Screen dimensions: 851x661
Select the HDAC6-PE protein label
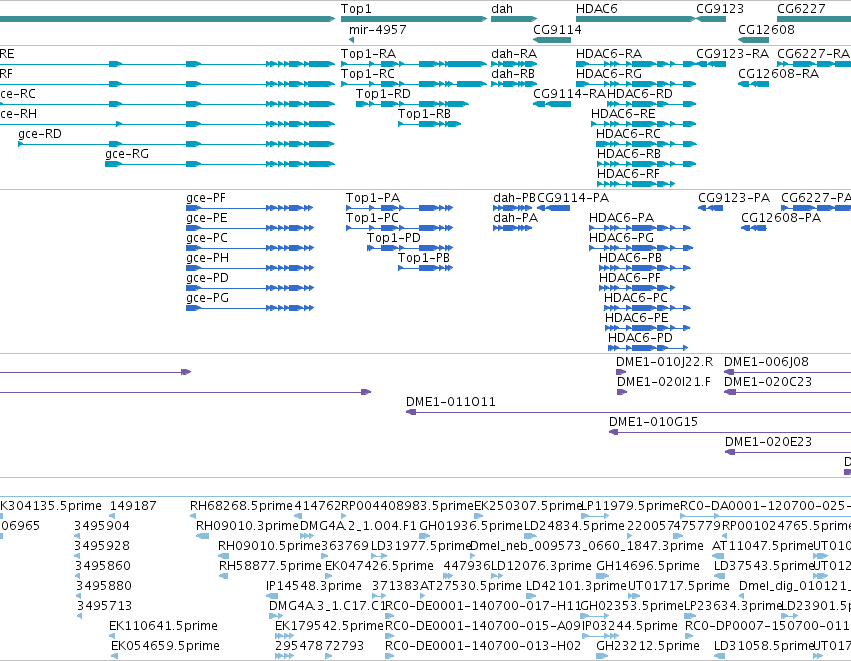637,318
